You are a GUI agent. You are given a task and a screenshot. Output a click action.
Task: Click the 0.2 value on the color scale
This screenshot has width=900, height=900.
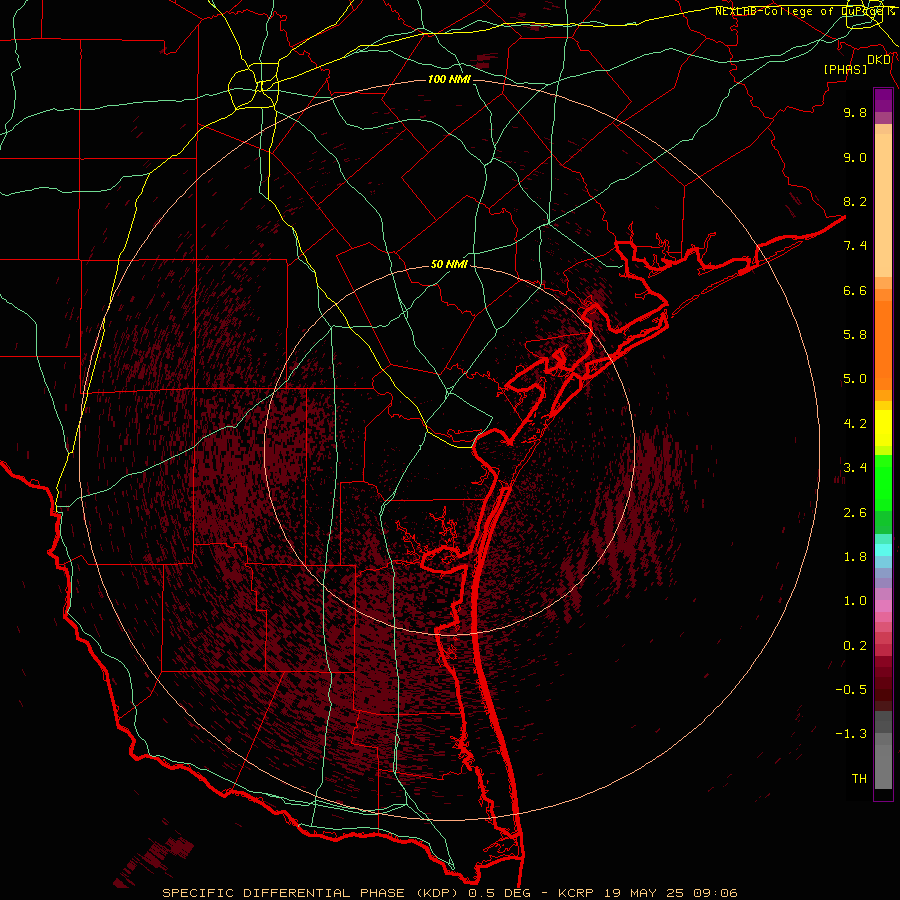(x=855, y=646)
